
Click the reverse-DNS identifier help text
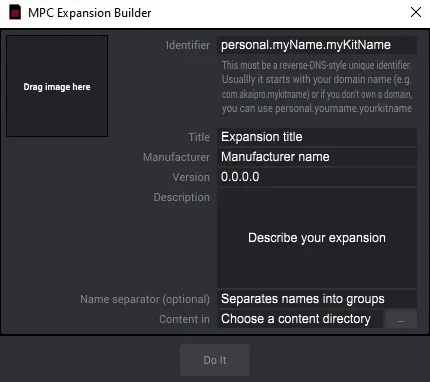[317, 87]
